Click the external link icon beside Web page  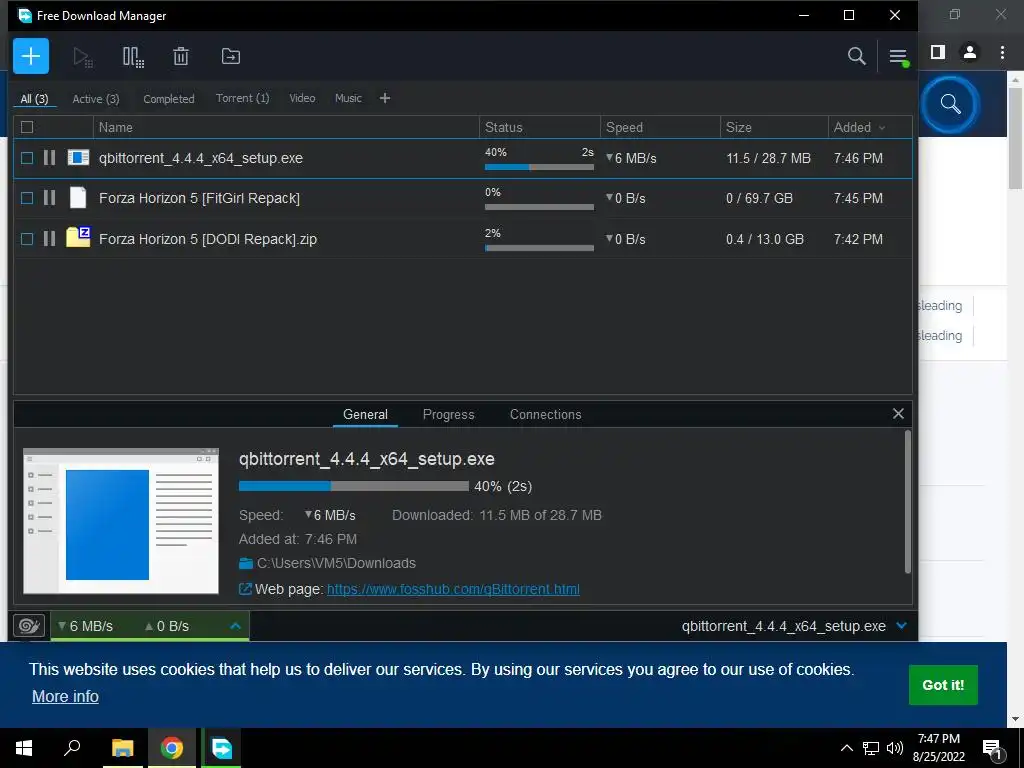point(245,589)
